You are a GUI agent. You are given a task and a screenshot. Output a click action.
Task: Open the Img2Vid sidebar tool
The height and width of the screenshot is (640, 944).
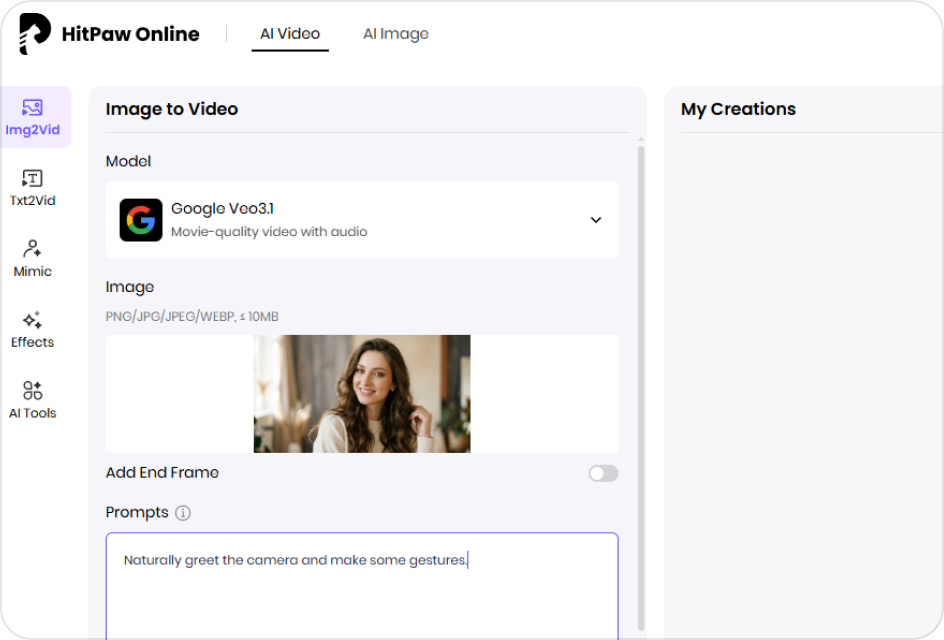(33, 117)
